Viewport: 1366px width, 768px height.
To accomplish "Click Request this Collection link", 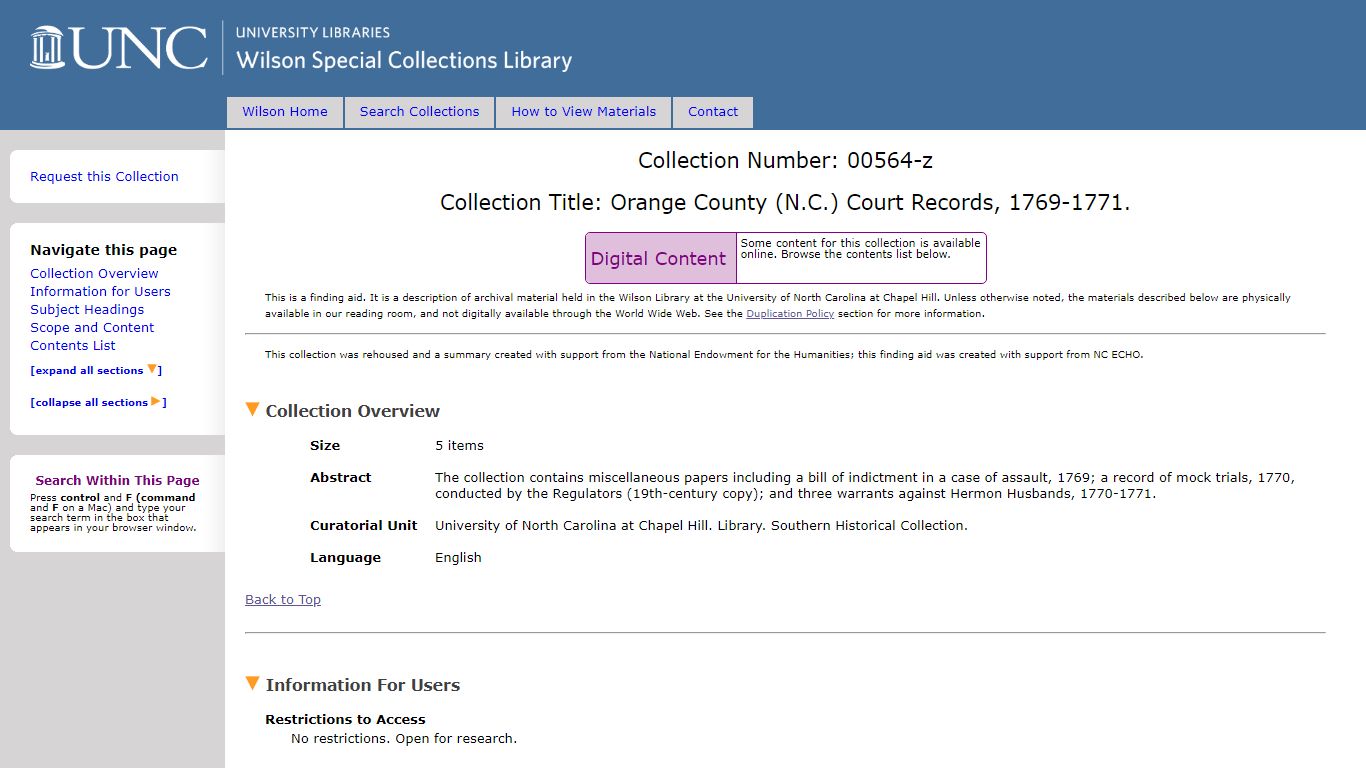I will [104, 176].
